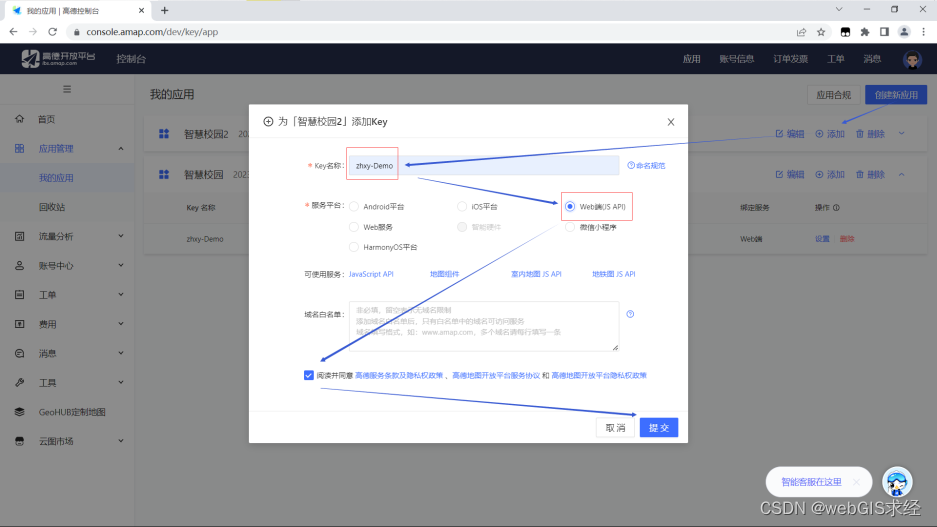Click the 创建新应用 button
The height and width of the screenshot is (527, 937).
896,95
